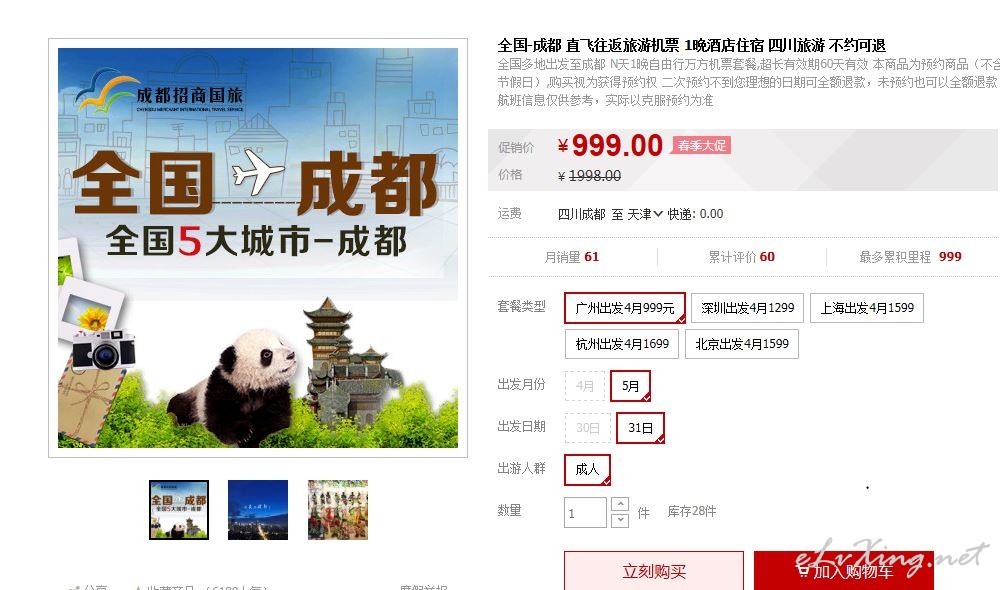Click the quantity input field
The width and height of the screenshot is (1000, 590).
point(585,512)
